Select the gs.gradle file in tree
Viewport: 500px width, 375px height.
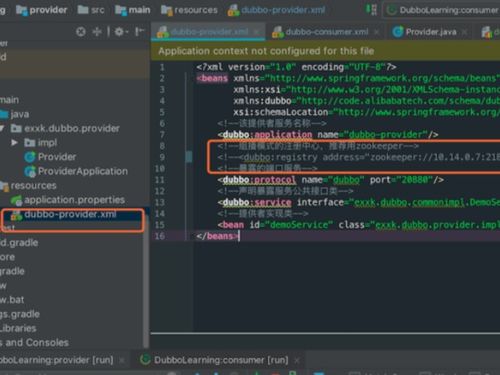coord(20,314)
